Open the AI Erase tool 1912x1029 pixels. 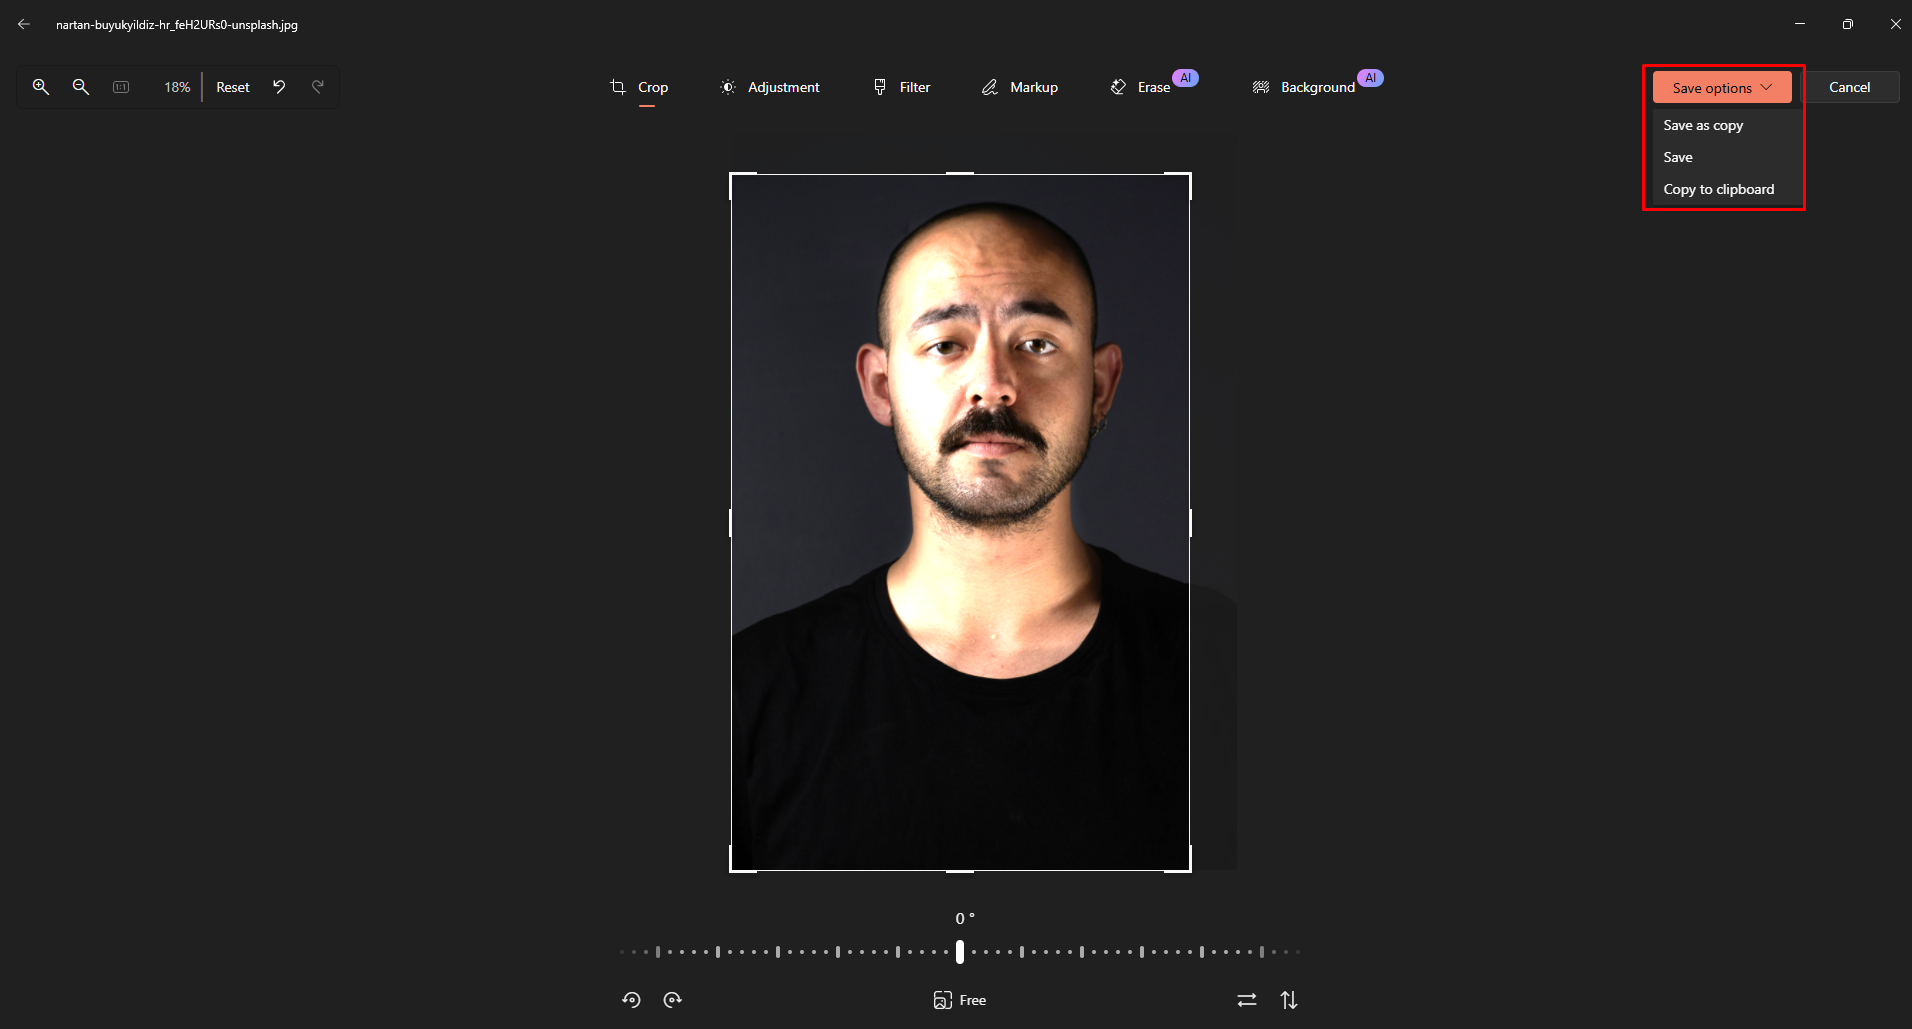tap(1141, 87)
